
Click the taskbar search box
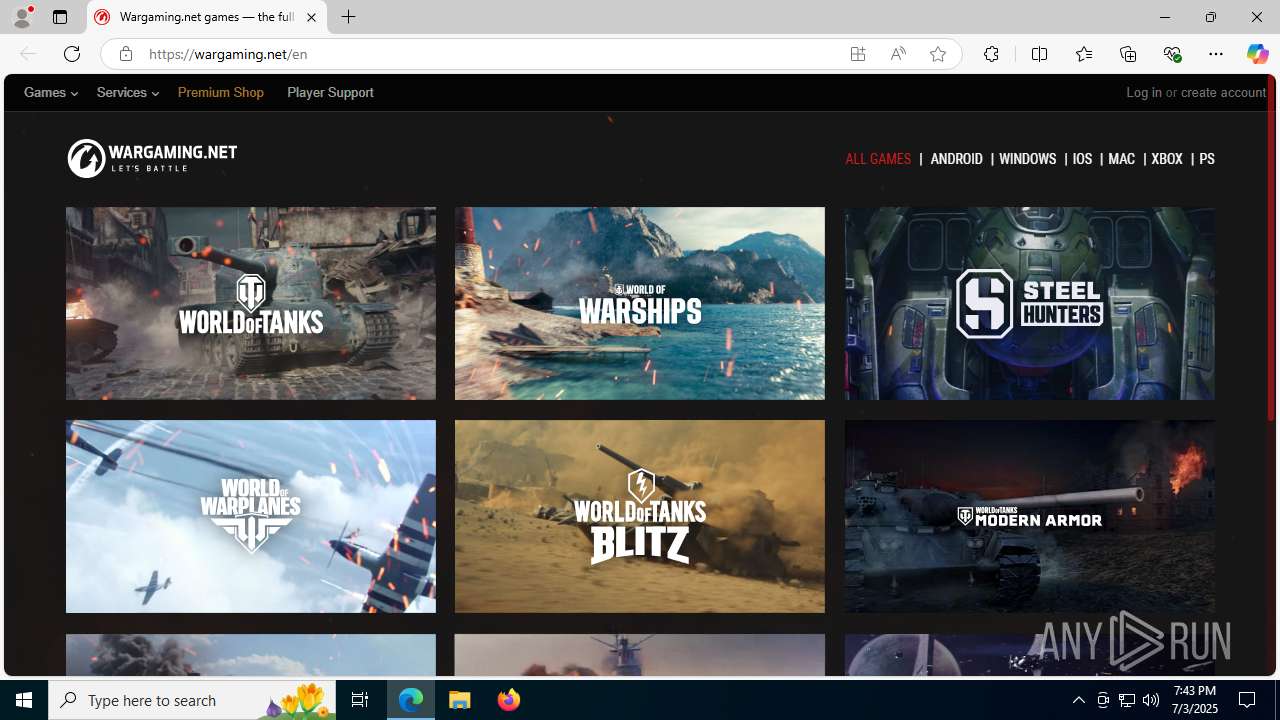pos(193,700)
